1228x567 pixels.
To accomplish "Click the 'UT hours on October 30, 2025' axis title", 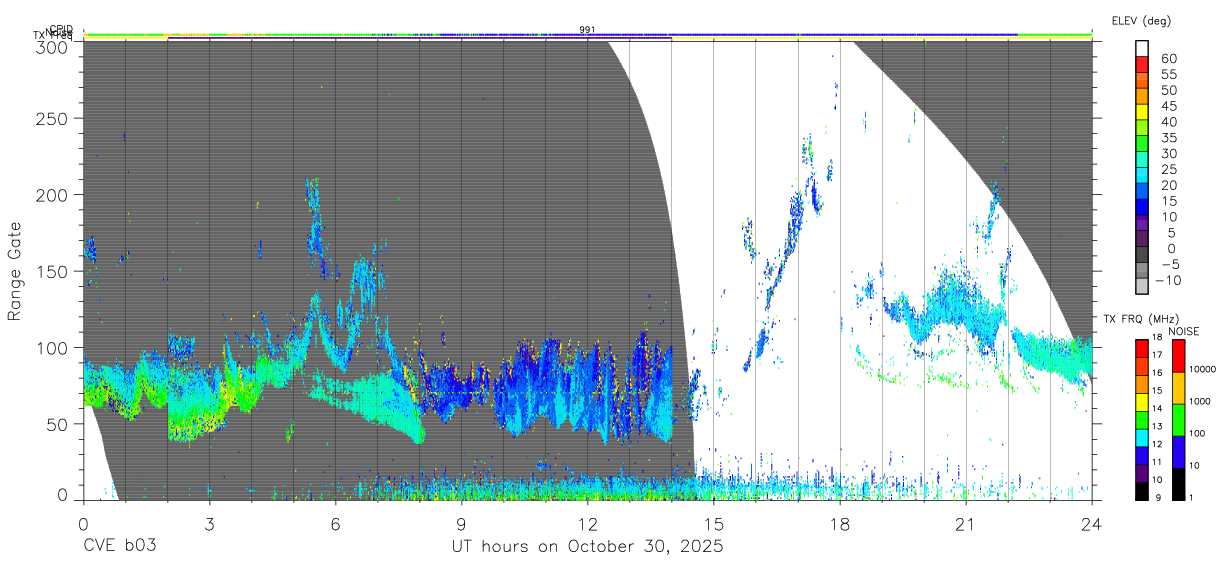I will pyautogui.click(x=587, y=547).
